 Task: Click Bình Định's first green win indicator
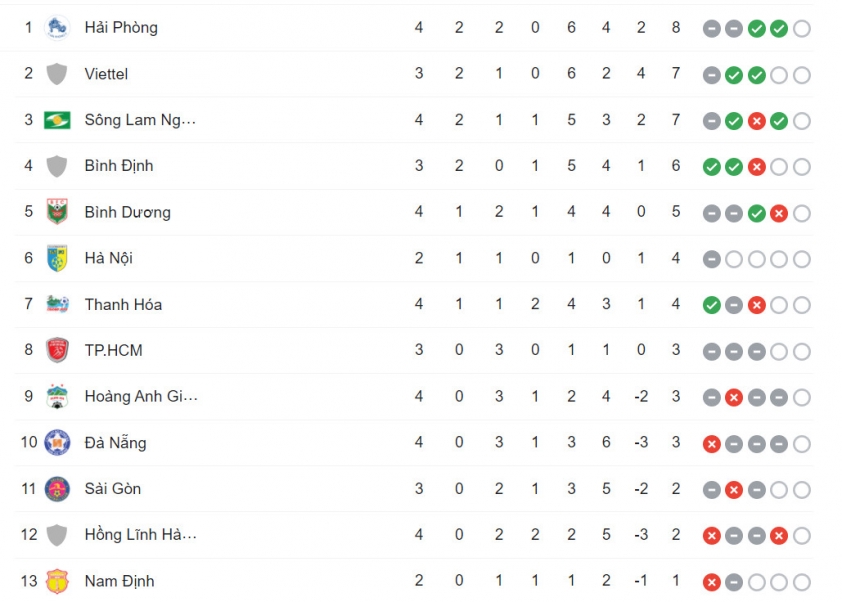pos(712,167)
